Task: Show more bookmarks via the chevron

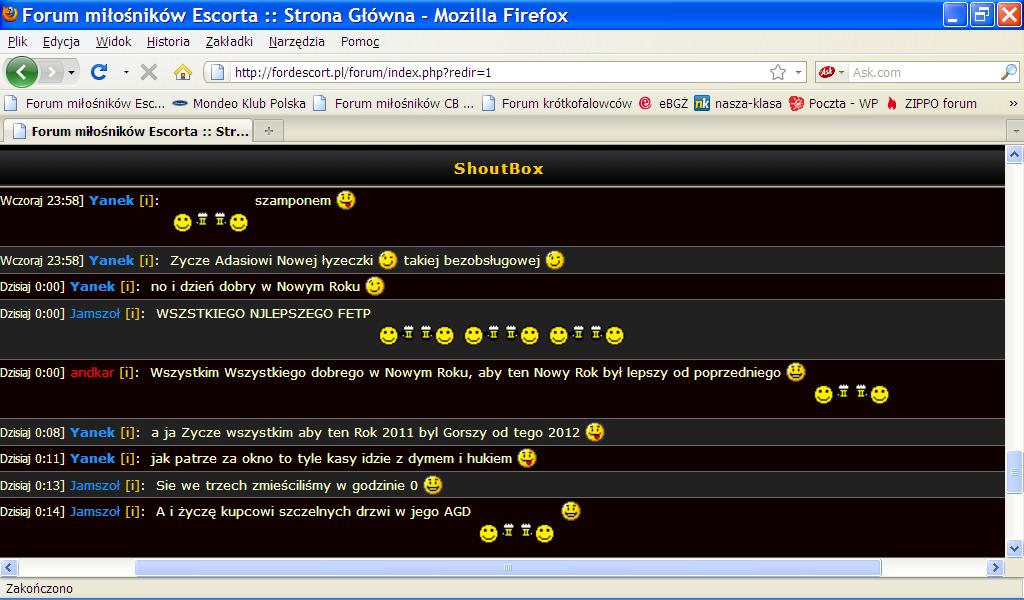Action: tap(1012, 103)
